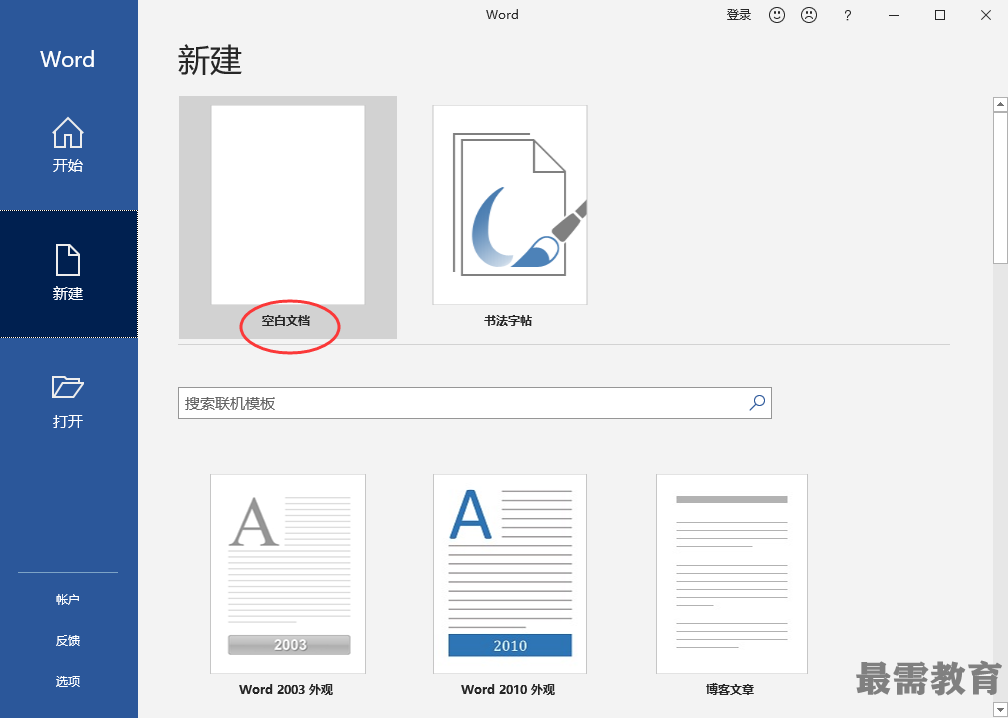The height and width of the screenshot is (718, 1008).
Task: Click the 空白文档 label text
Action: pos(286,321)
